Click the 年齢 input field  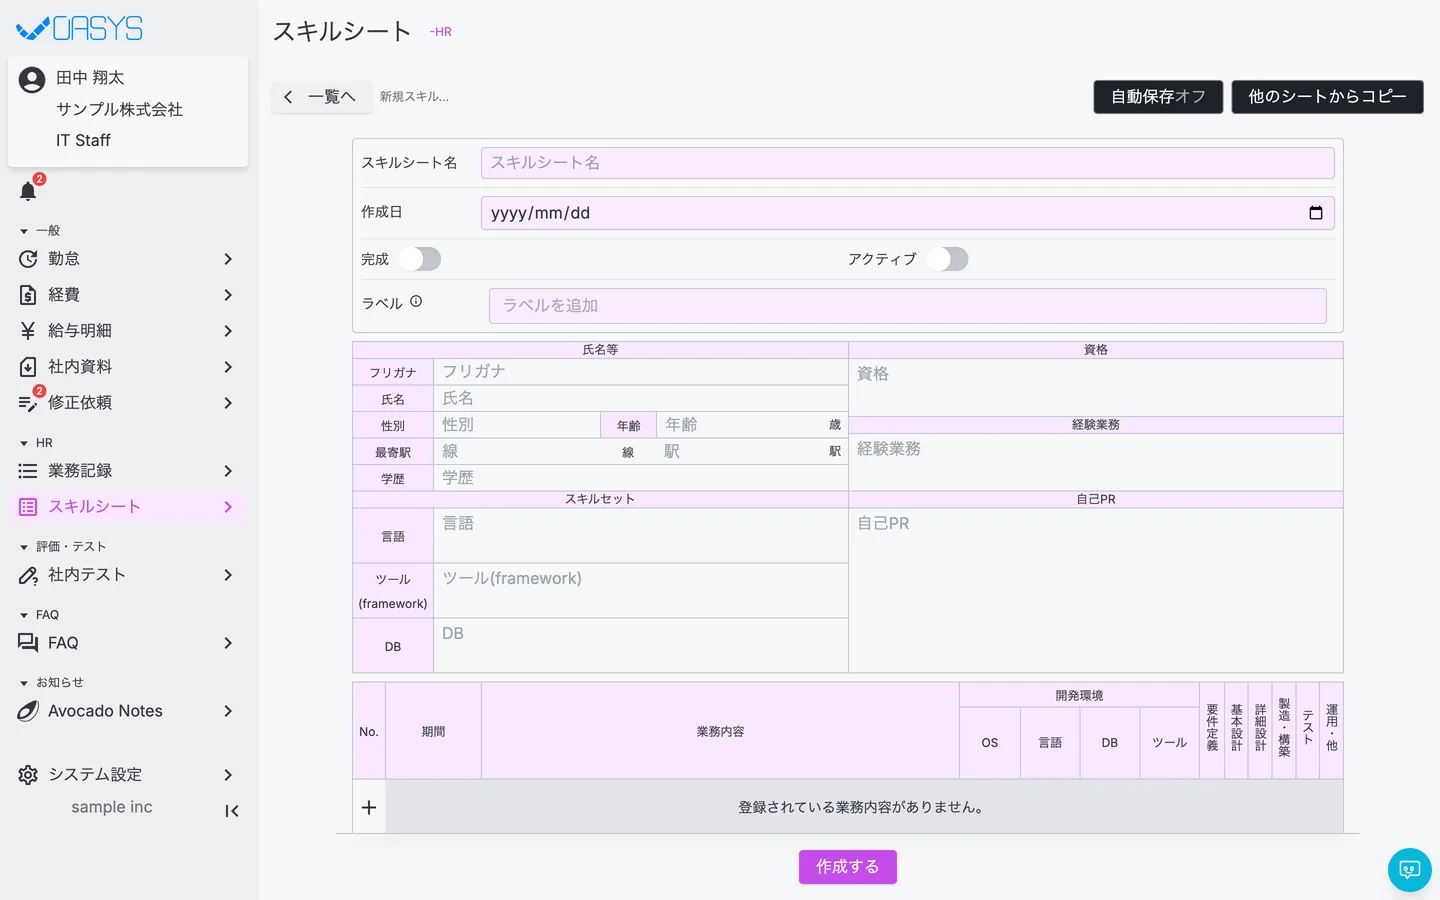[740, 425]
